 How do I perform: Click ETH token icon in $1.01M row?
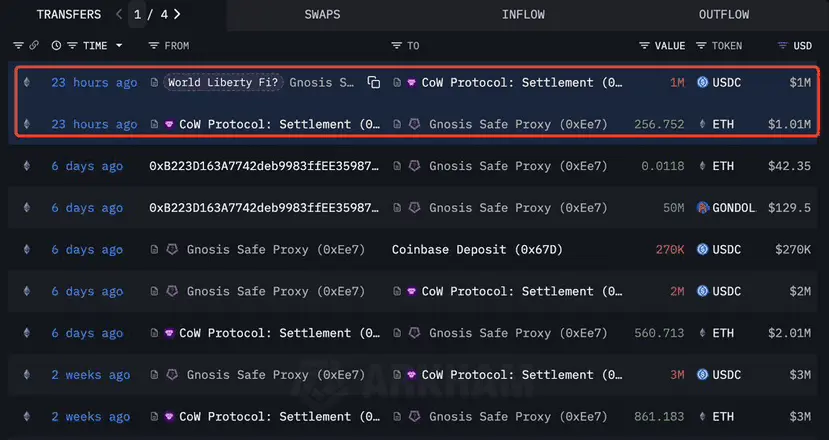point(702,124)
